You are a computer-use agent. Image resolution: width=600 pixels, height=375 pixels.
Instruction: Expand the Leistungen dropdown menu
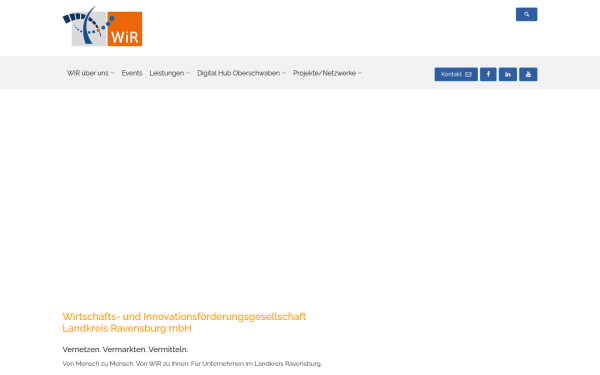point(170,73)
